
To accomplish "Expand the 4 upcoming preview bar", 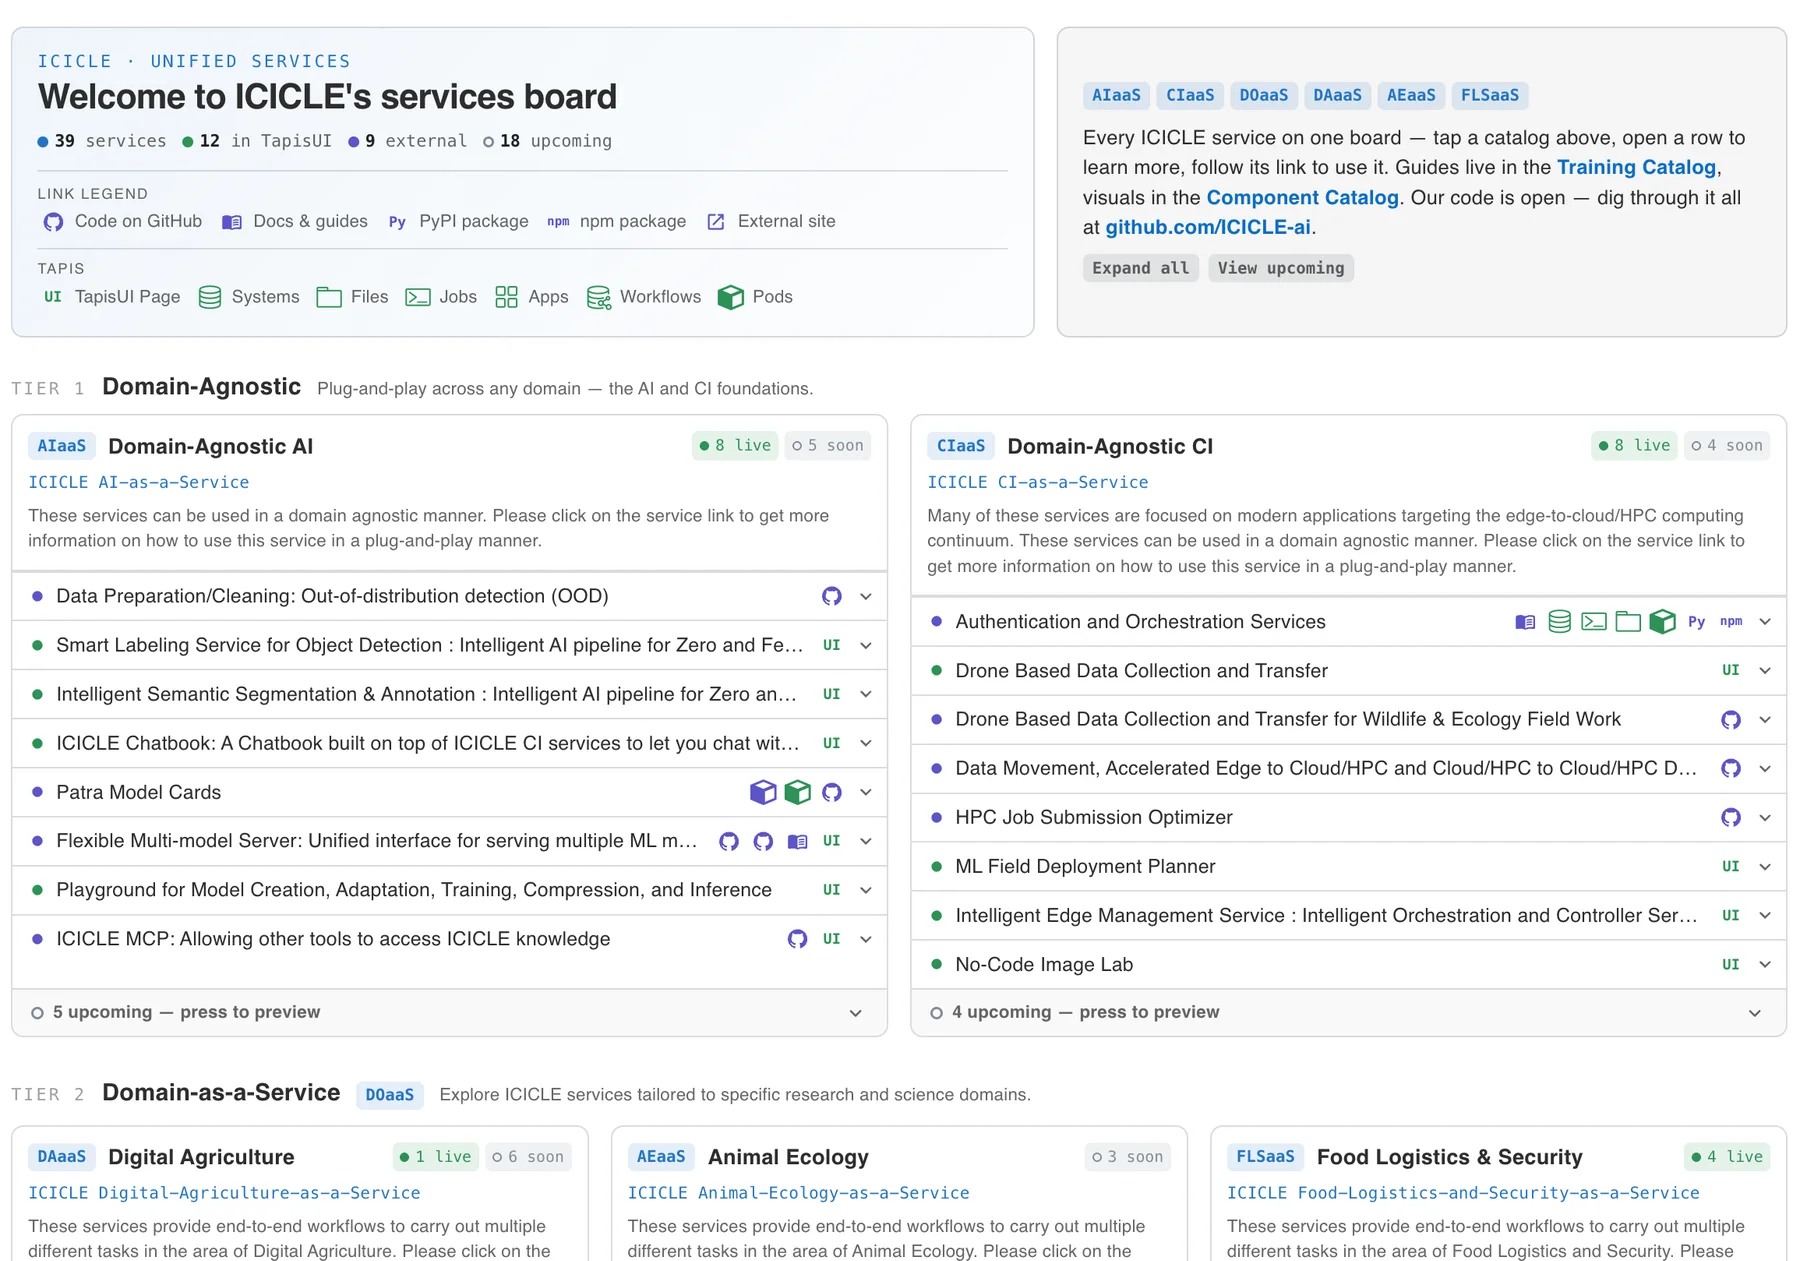I will (1348, 1012).
